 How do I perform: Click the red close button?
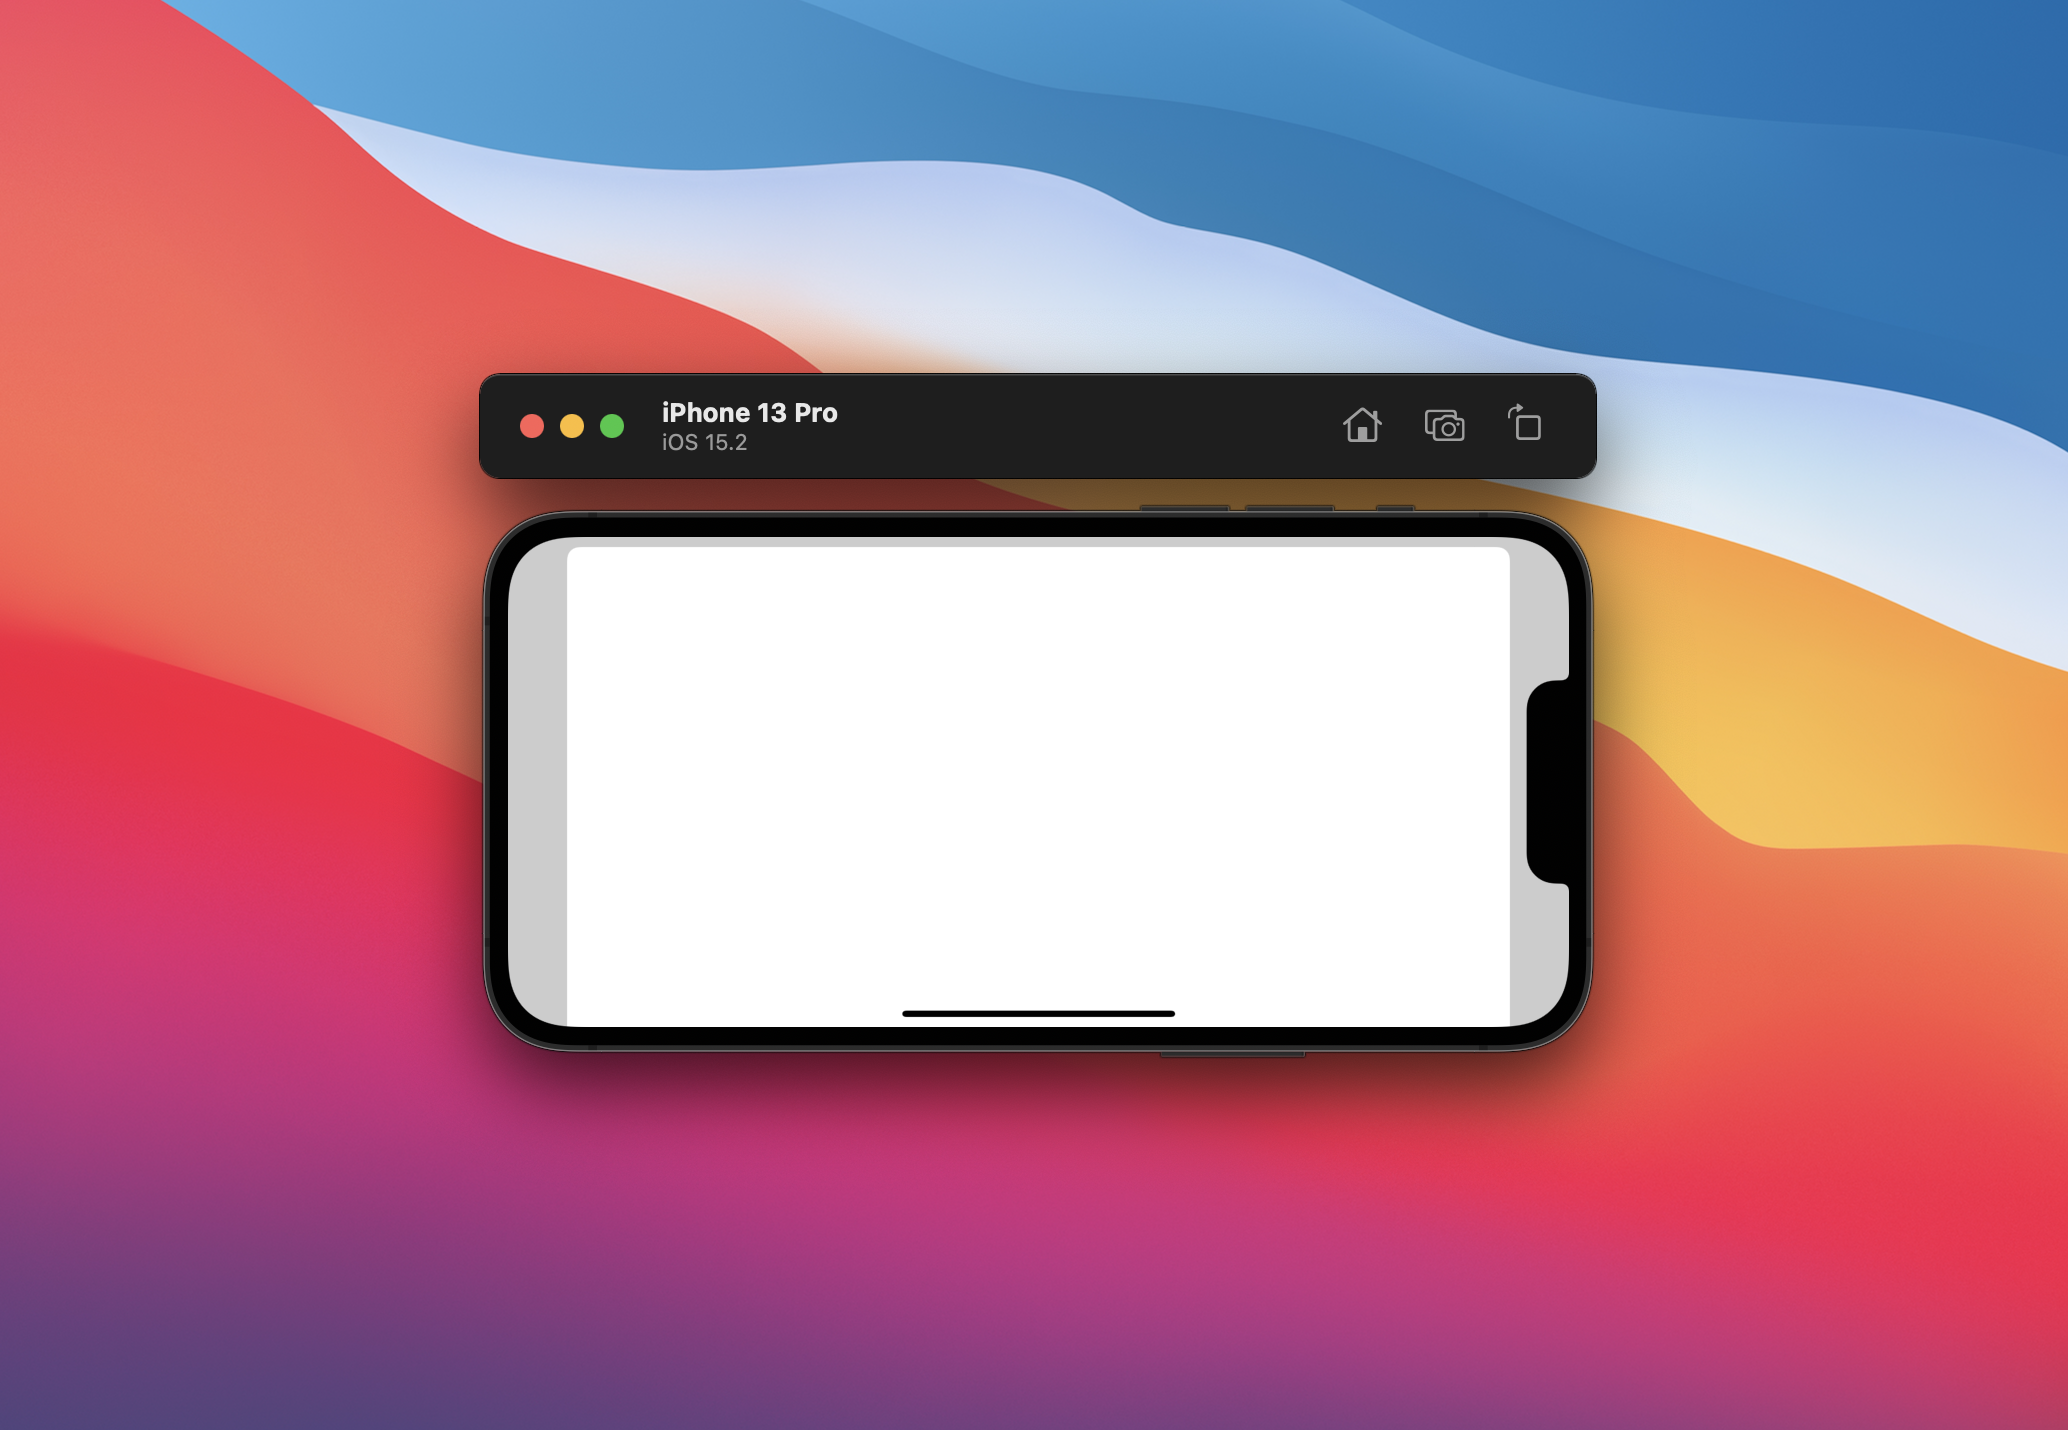pyautogui.click(x=530, y=431)
